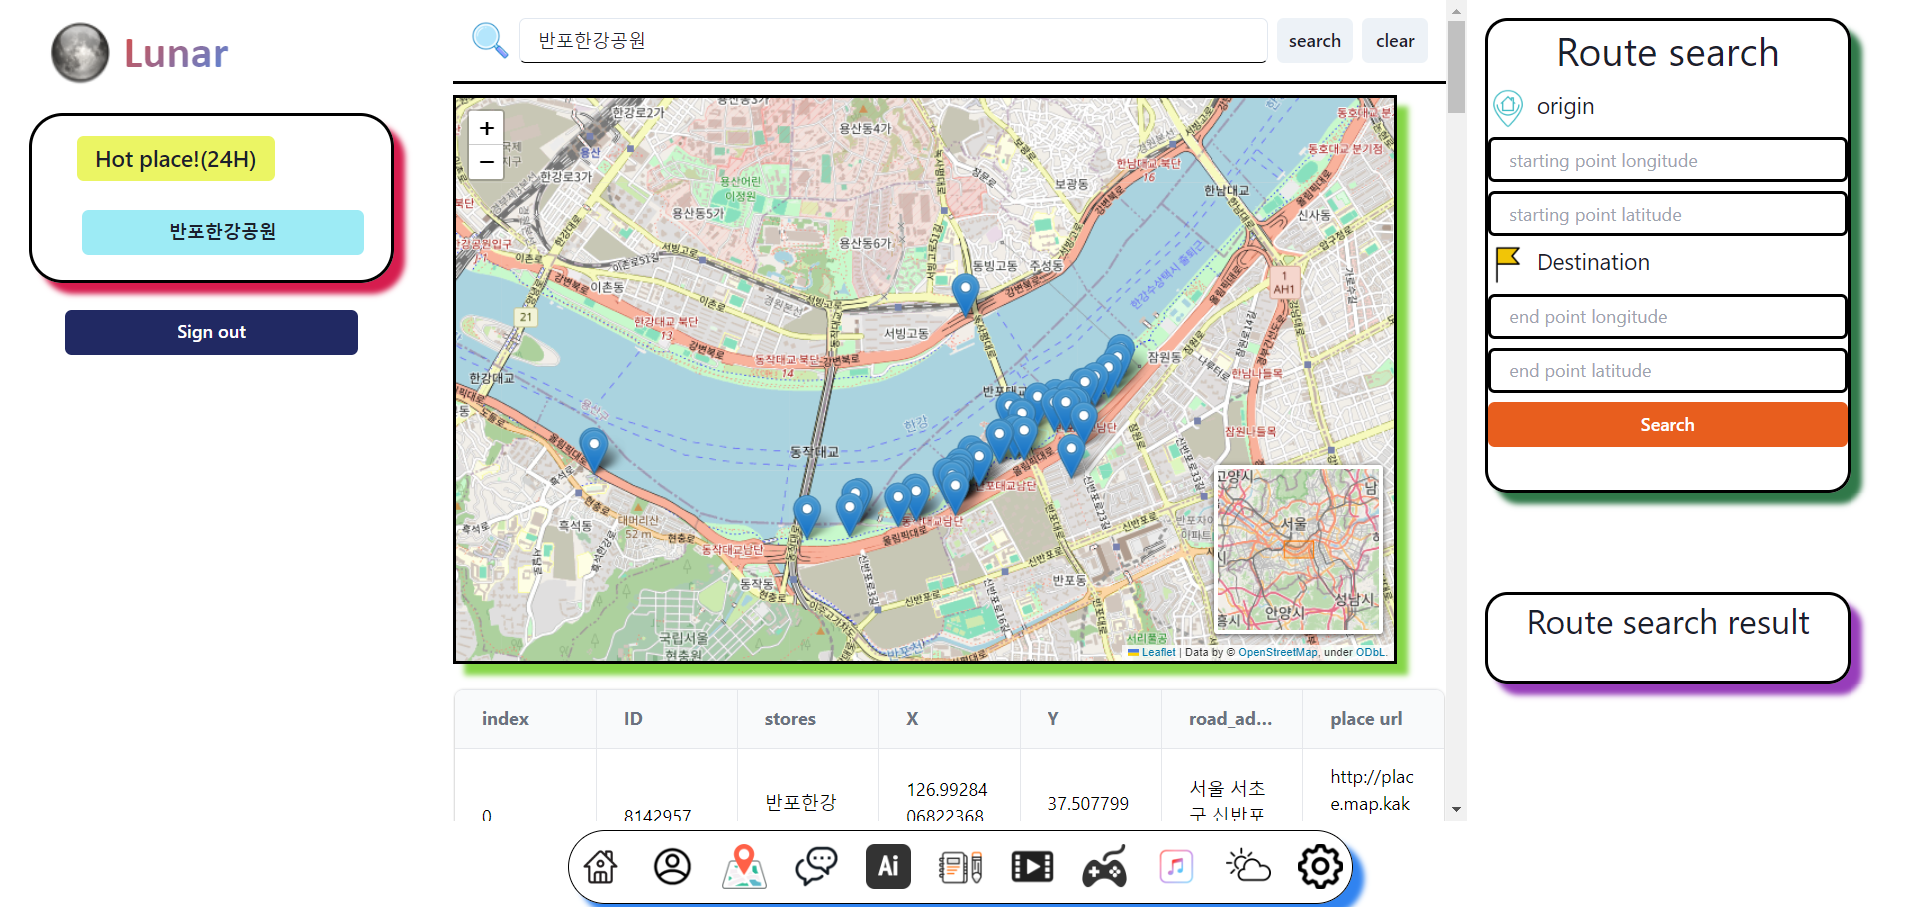Open the music note icon in dock

[1176, 866]
